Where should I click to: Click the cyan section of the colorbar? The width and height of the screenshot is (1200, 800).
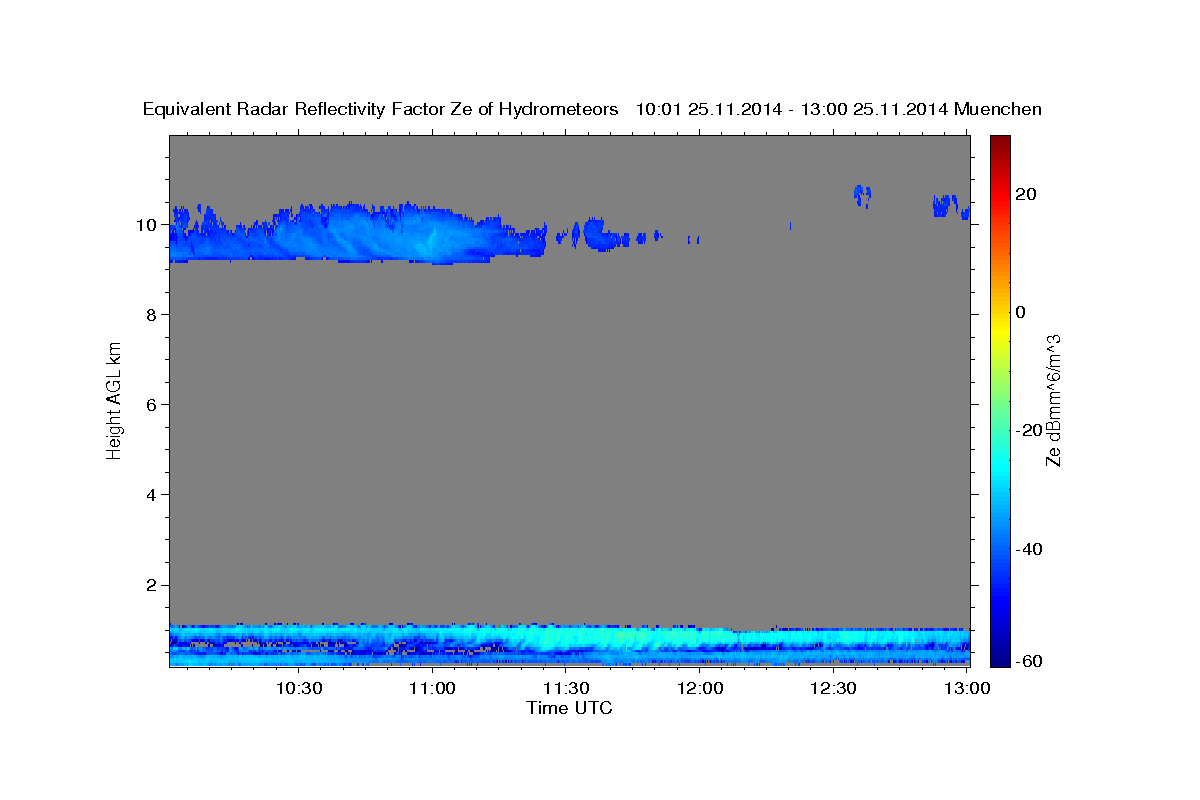1001,465
